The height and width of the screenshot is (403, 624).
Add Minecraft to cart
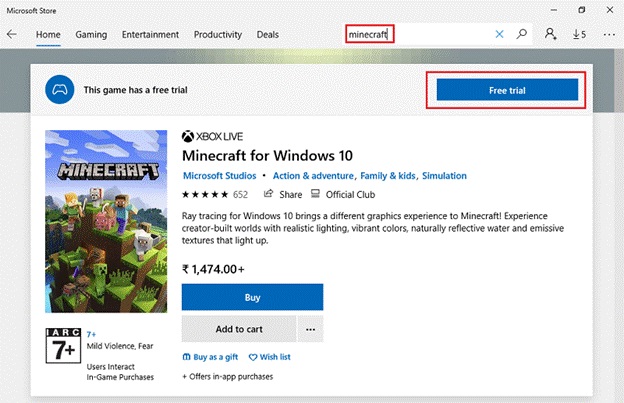[239, 329]
